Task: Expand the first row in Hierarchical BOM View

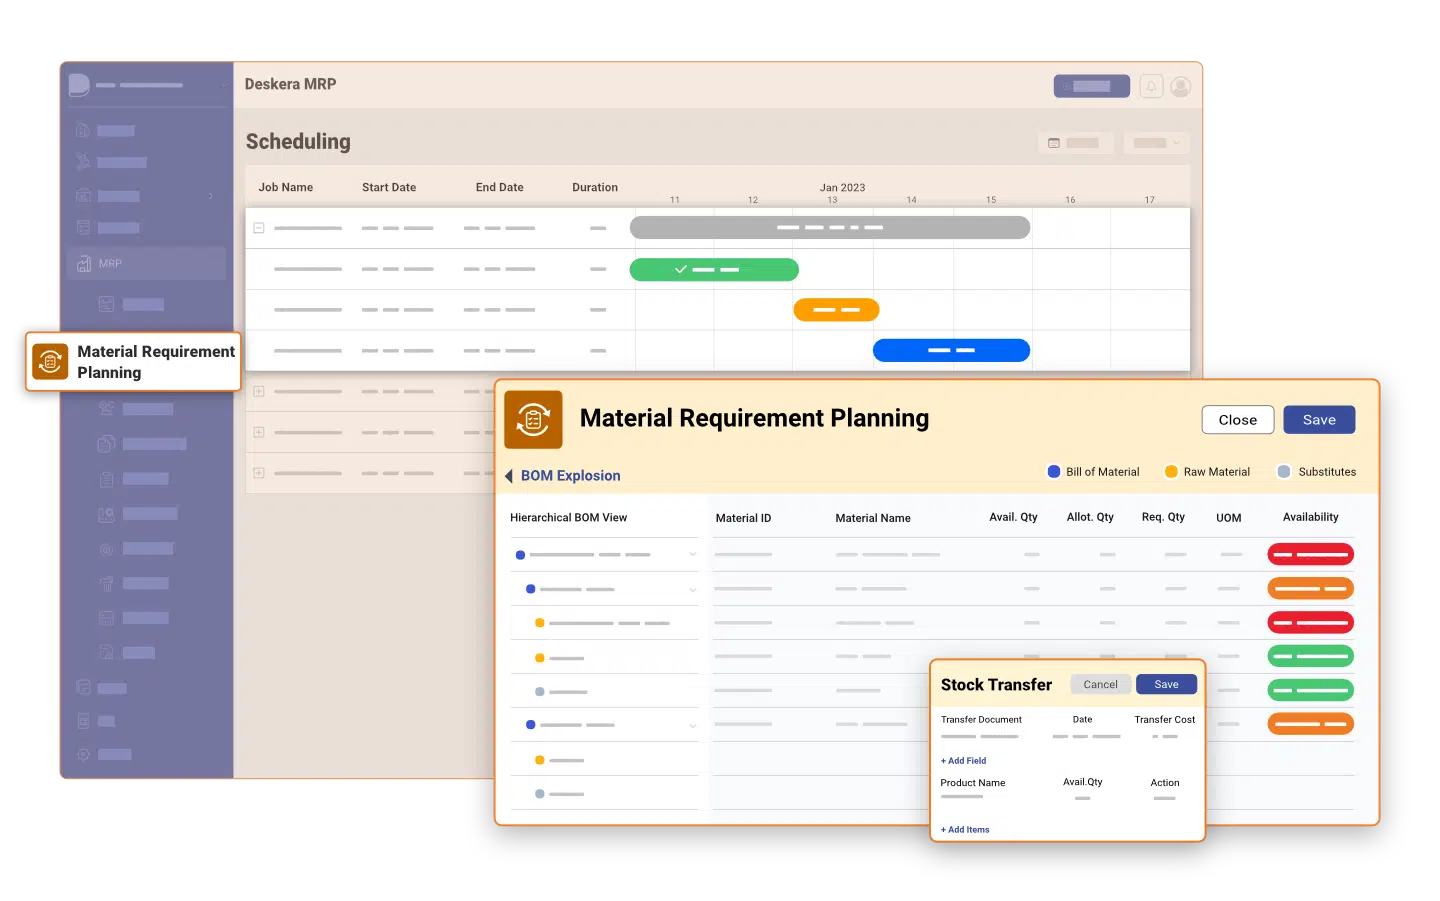Action: pyautogui.click(x=691, y=554)
